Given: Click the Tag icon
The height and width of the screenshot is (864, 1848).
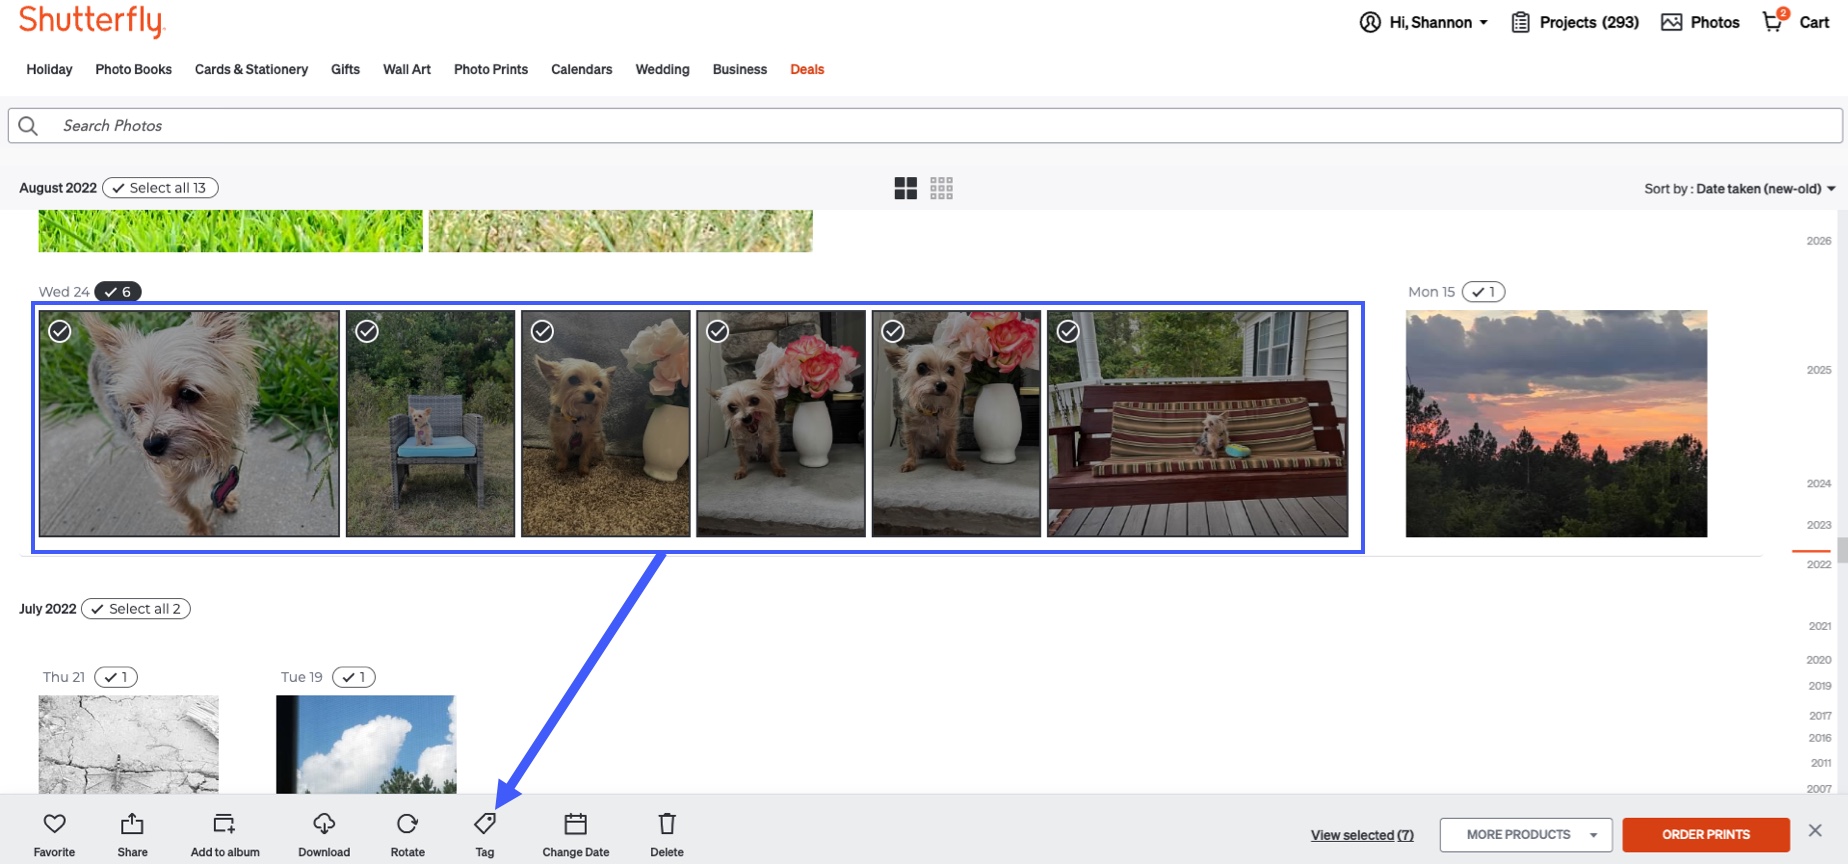Looking at the screenshot, I should (485, 823).
